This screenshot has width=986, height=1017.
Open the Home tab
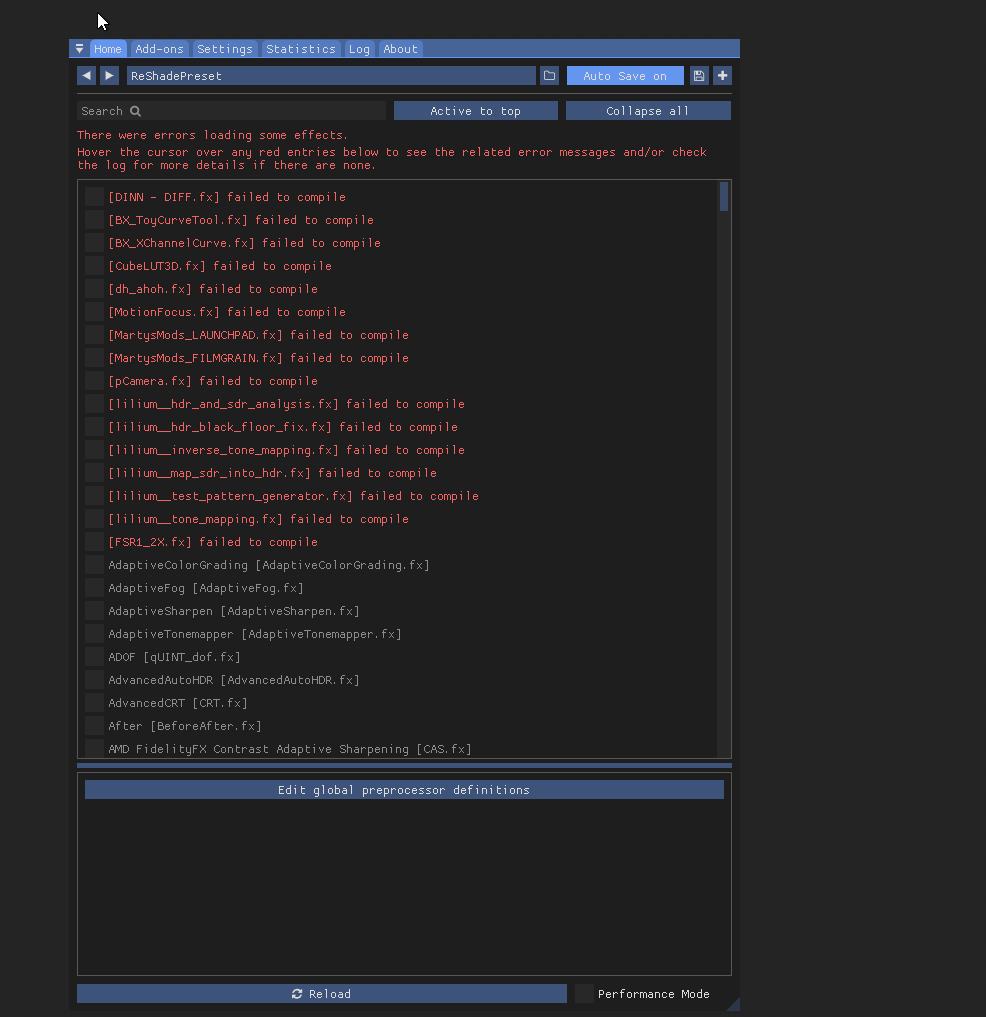coord(108,49)
